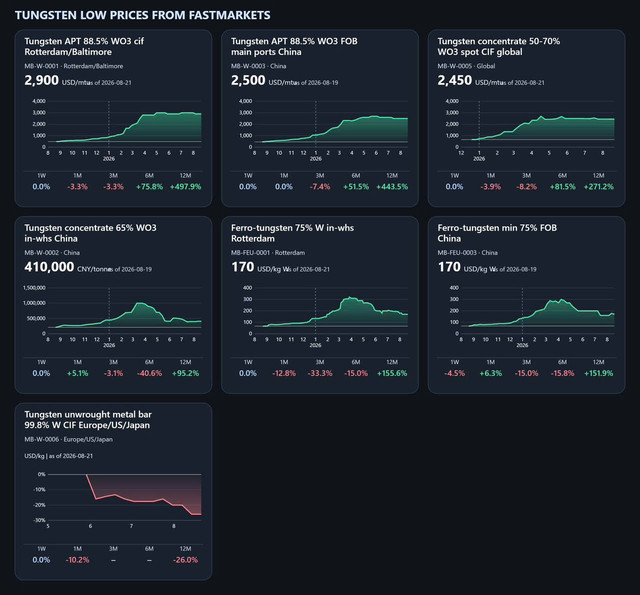The image size is (640, 595).
Task: Open the Tungsten APT cif Rotterdam/Baltimore card title
Action: coord(84,47)
